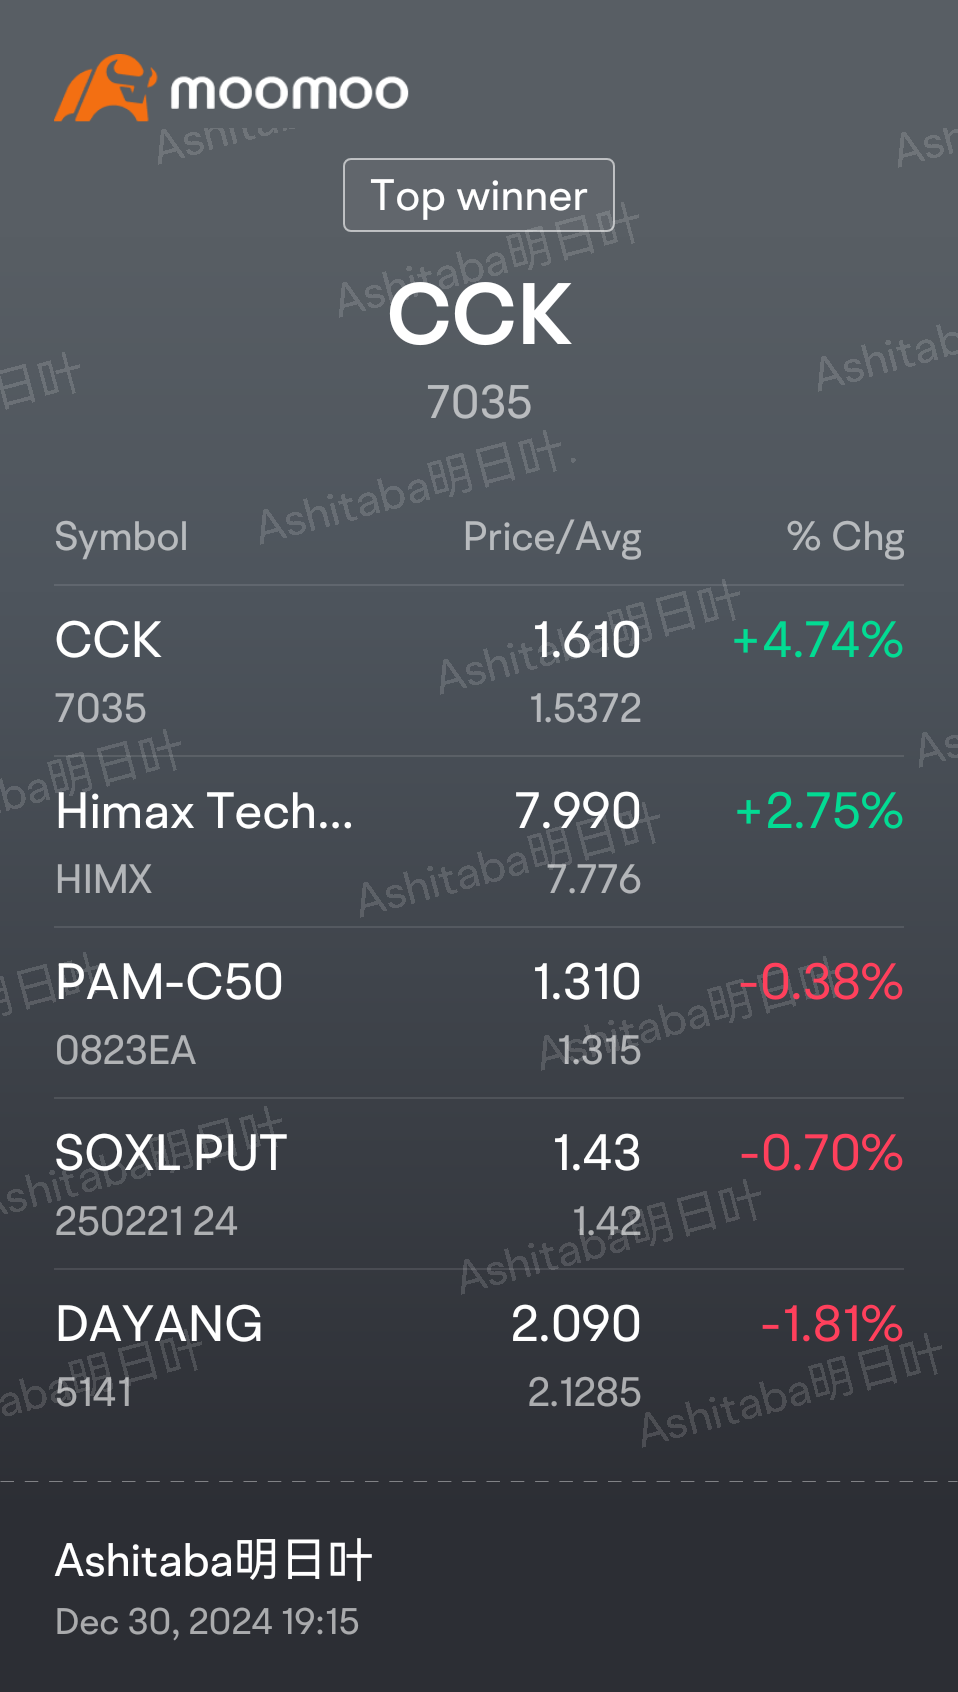Select the Symbol column header
This screenshot has width=958, height=1692.
[x=121, y=537]
